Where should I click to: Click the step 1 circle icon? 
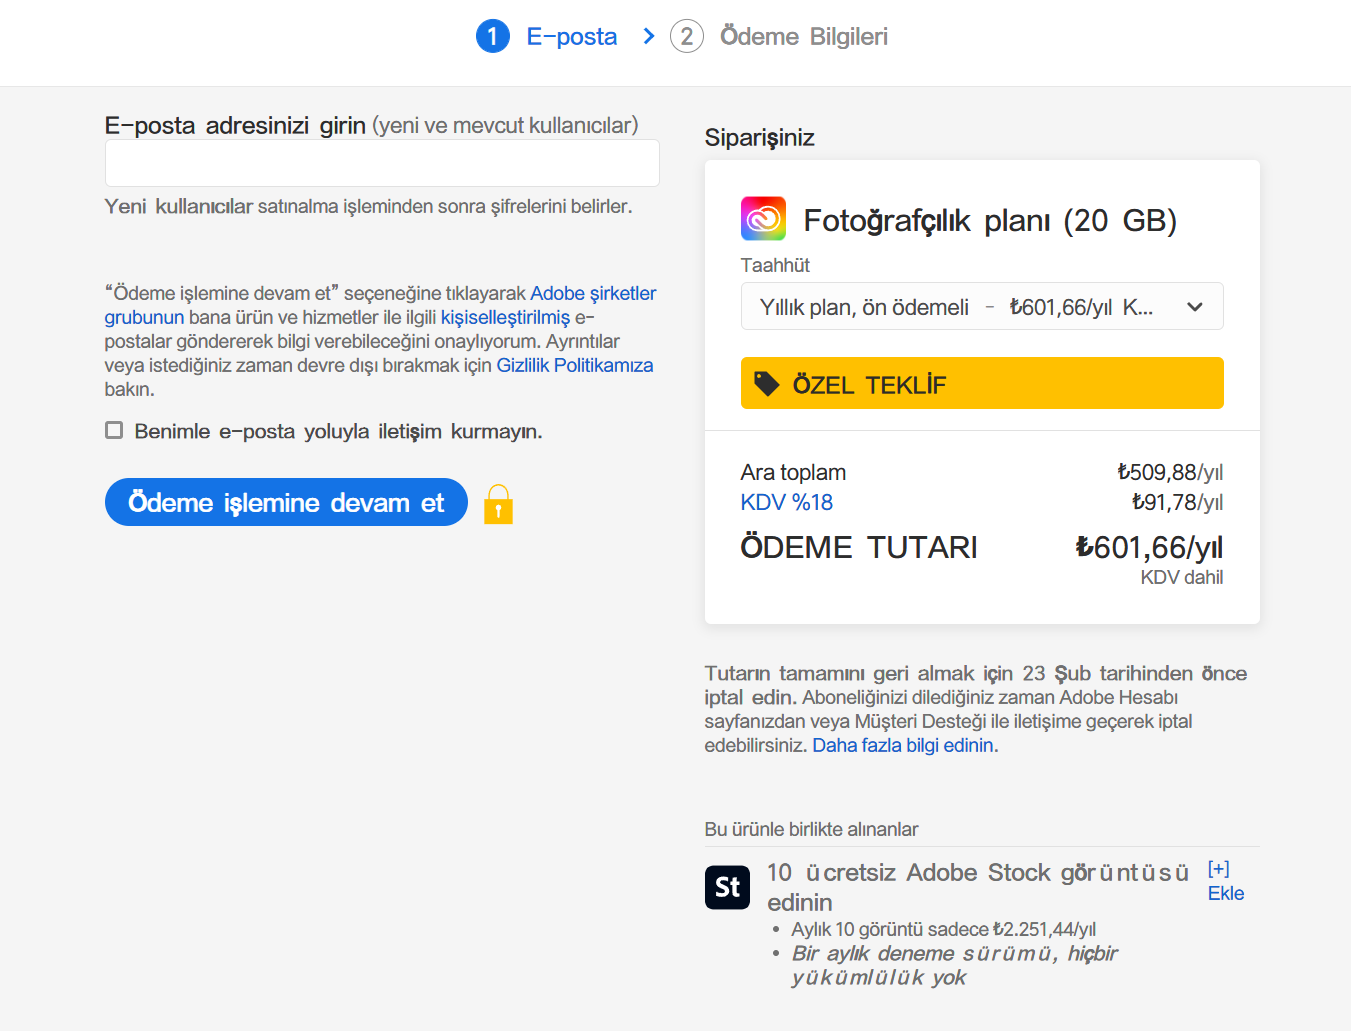point(493,37)
